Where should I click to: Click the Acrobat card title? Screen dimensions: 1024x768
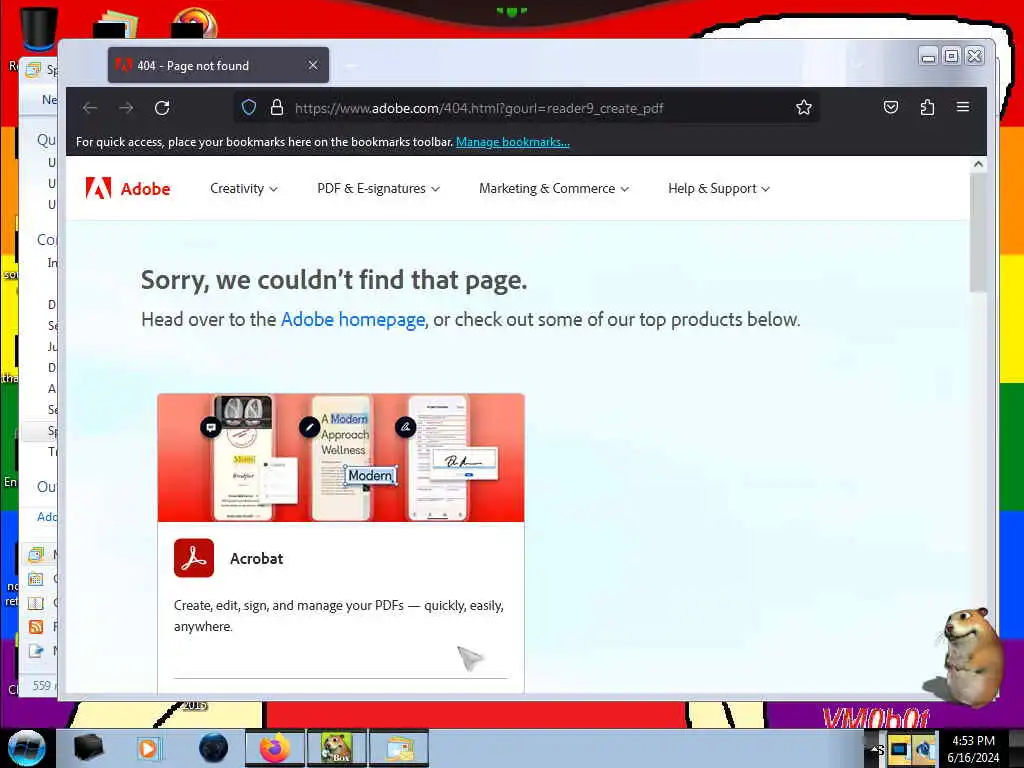(257, 558)
